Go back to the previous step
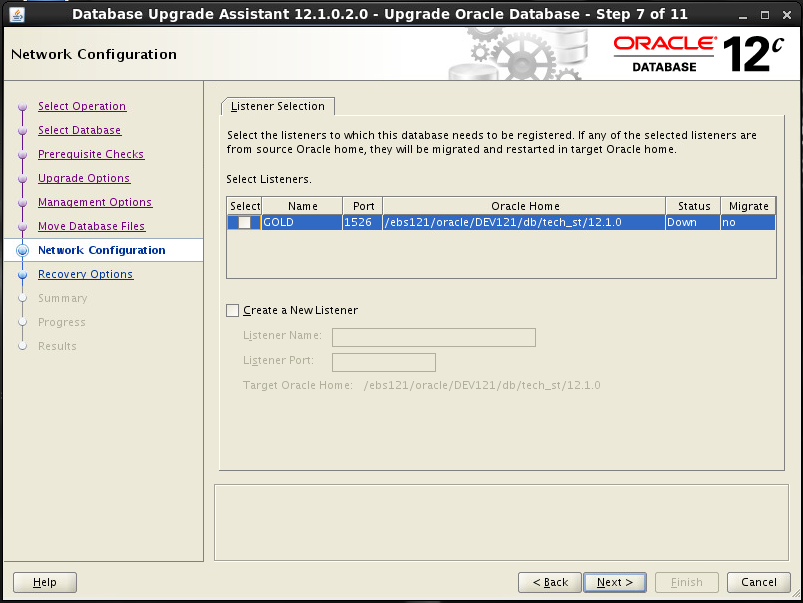Image resolution: width=803 pixels, height=603 pixels. pos(549,582)
